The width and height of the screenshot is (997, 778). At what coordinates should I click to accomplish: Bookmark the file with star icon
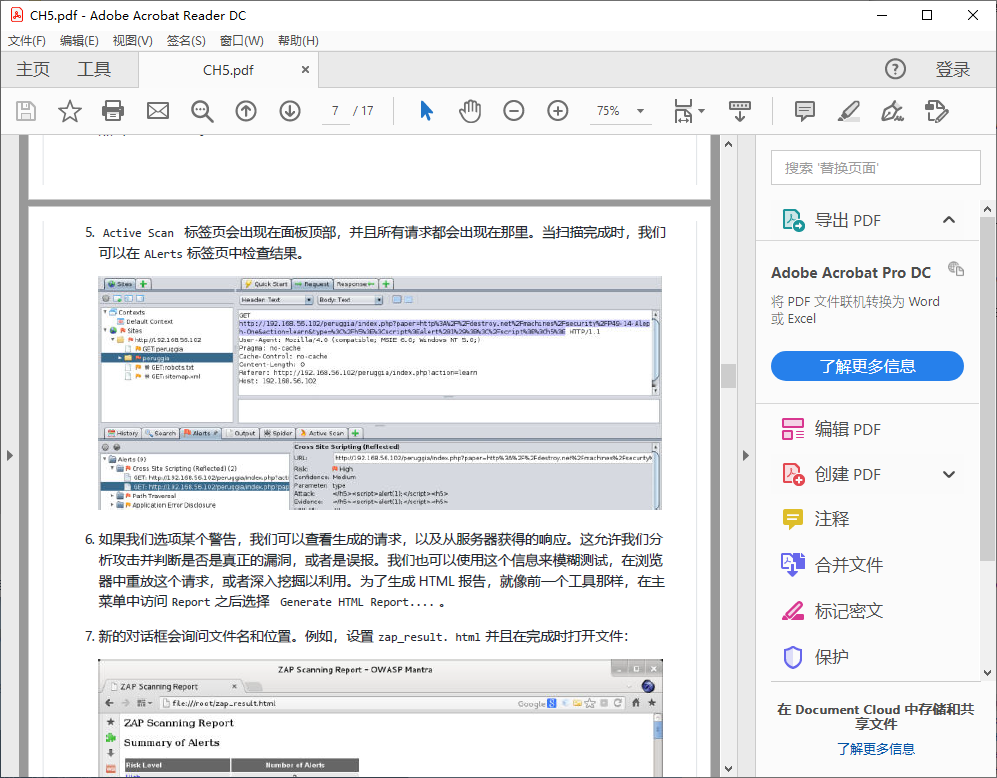(x=69, y=111)
